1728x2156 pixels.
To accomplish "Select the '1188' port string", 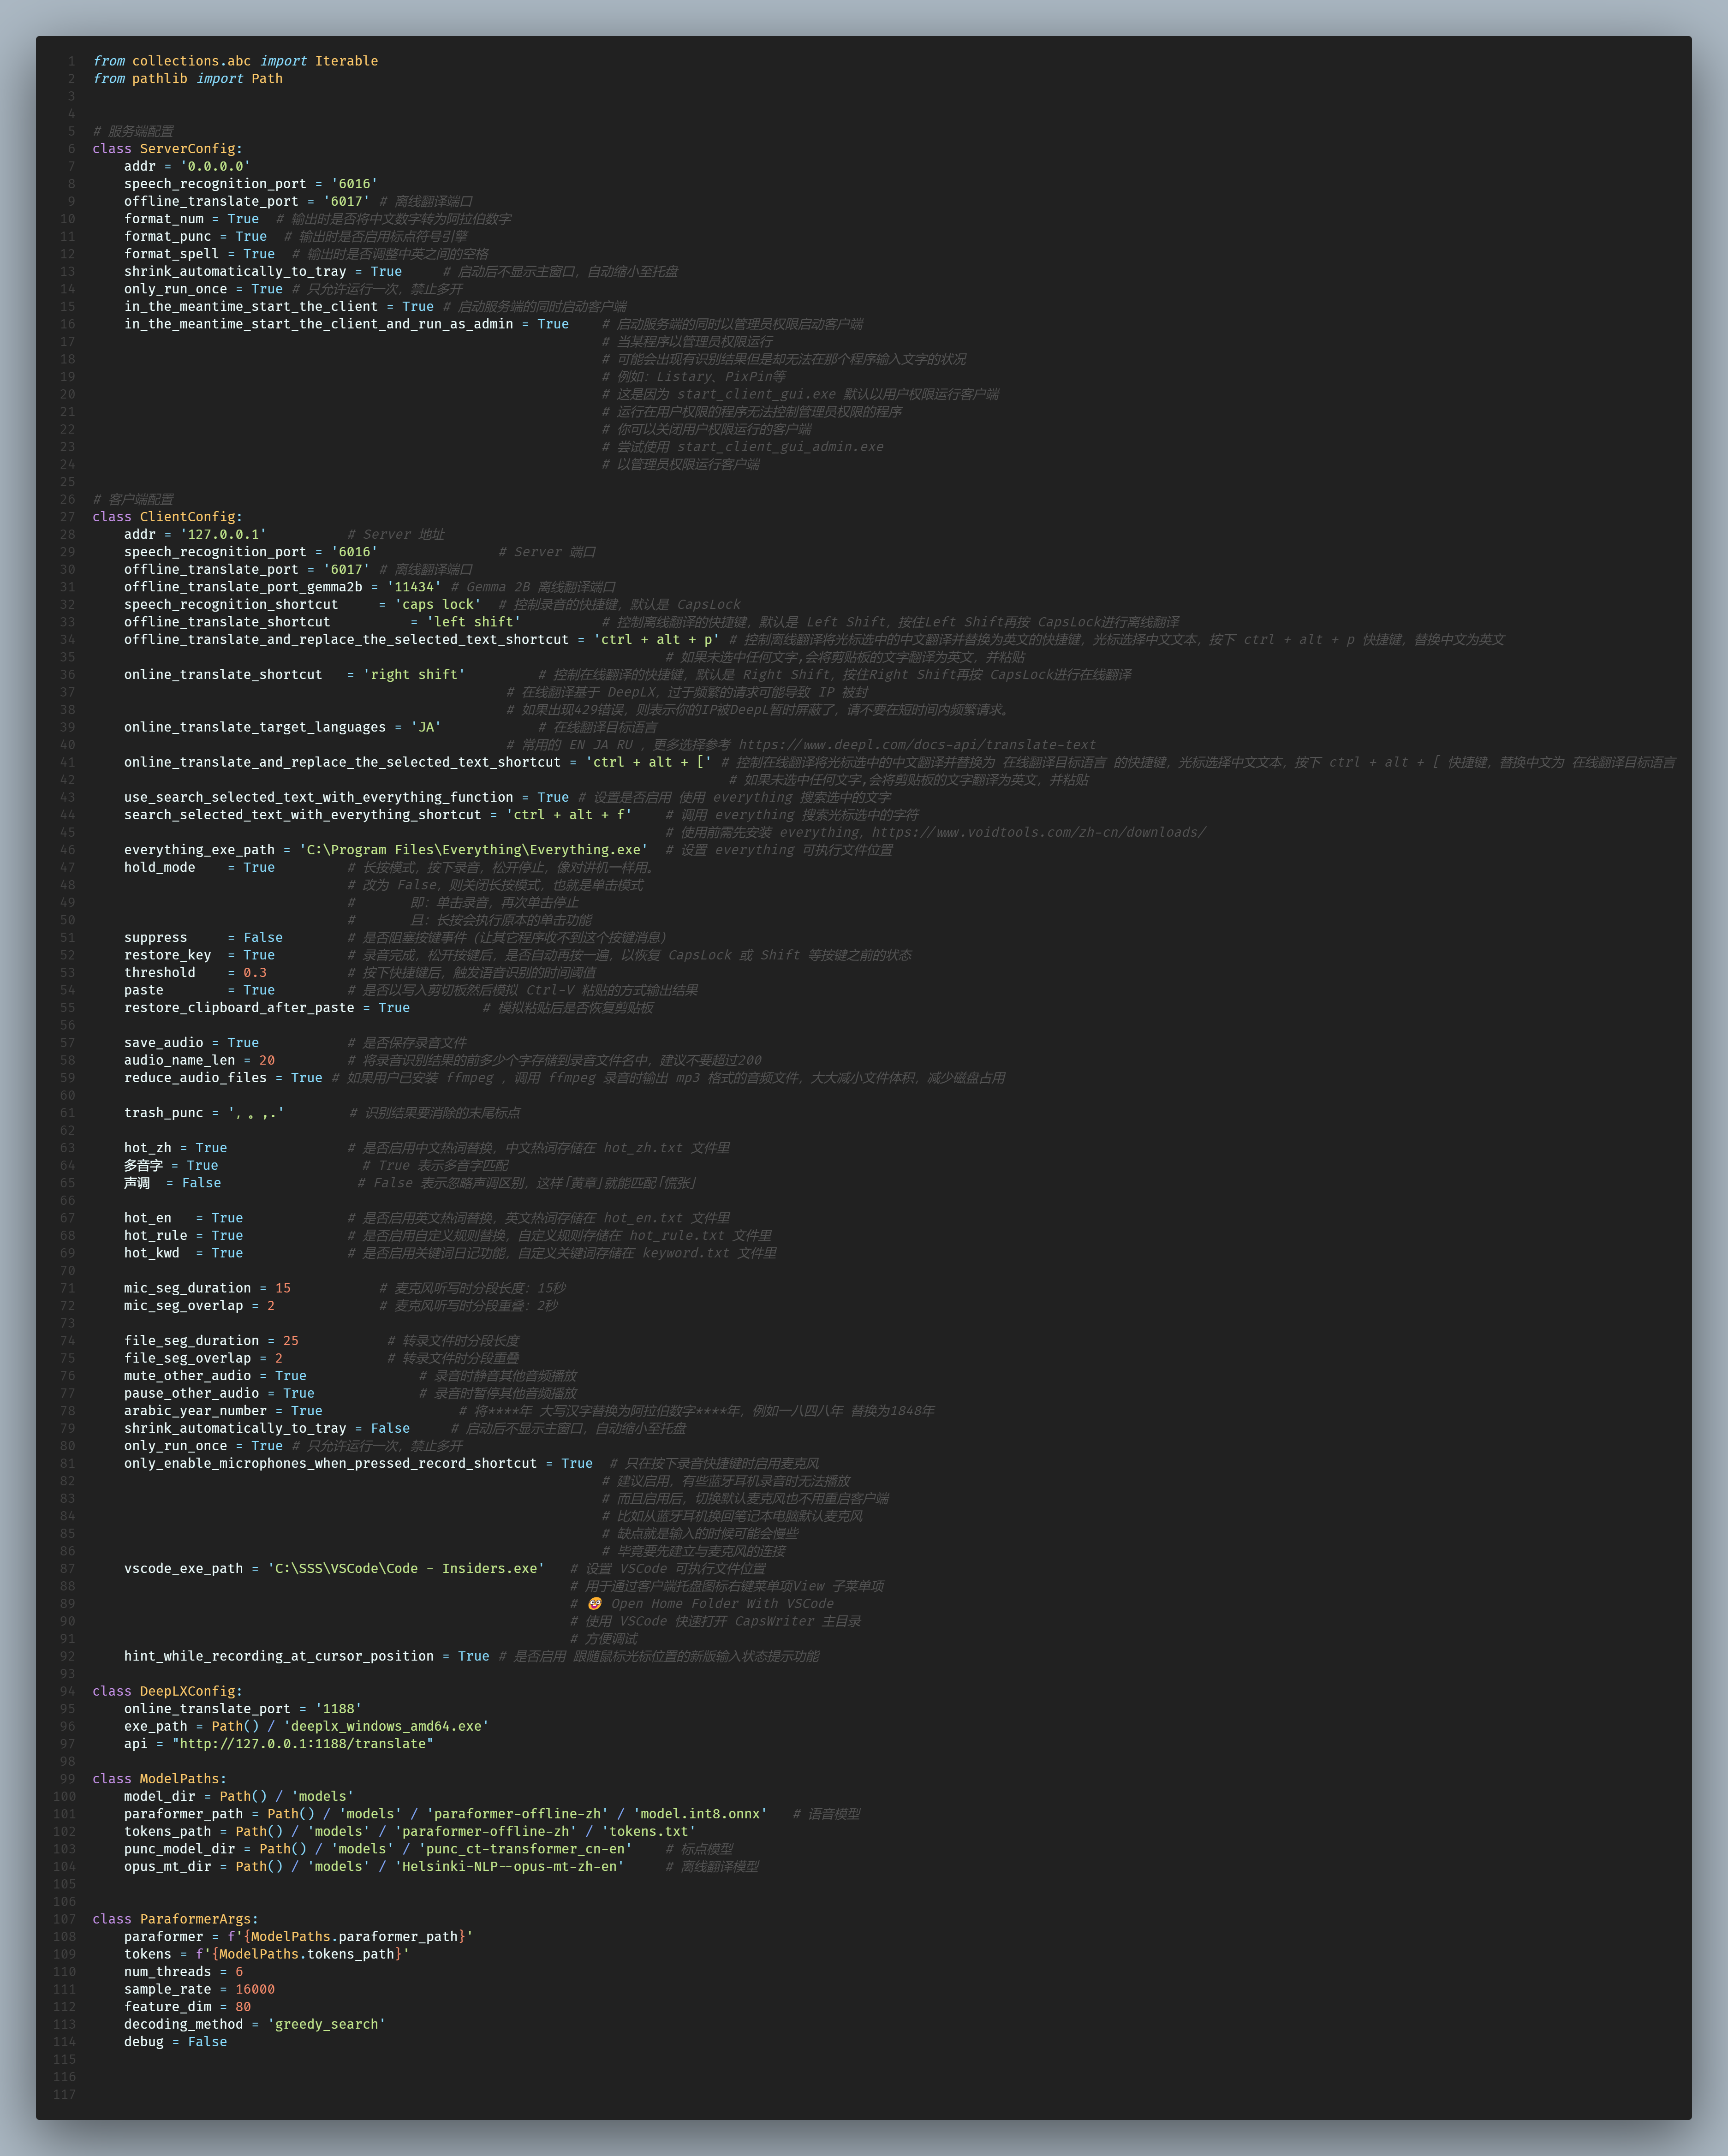I will coord(338,1709).
